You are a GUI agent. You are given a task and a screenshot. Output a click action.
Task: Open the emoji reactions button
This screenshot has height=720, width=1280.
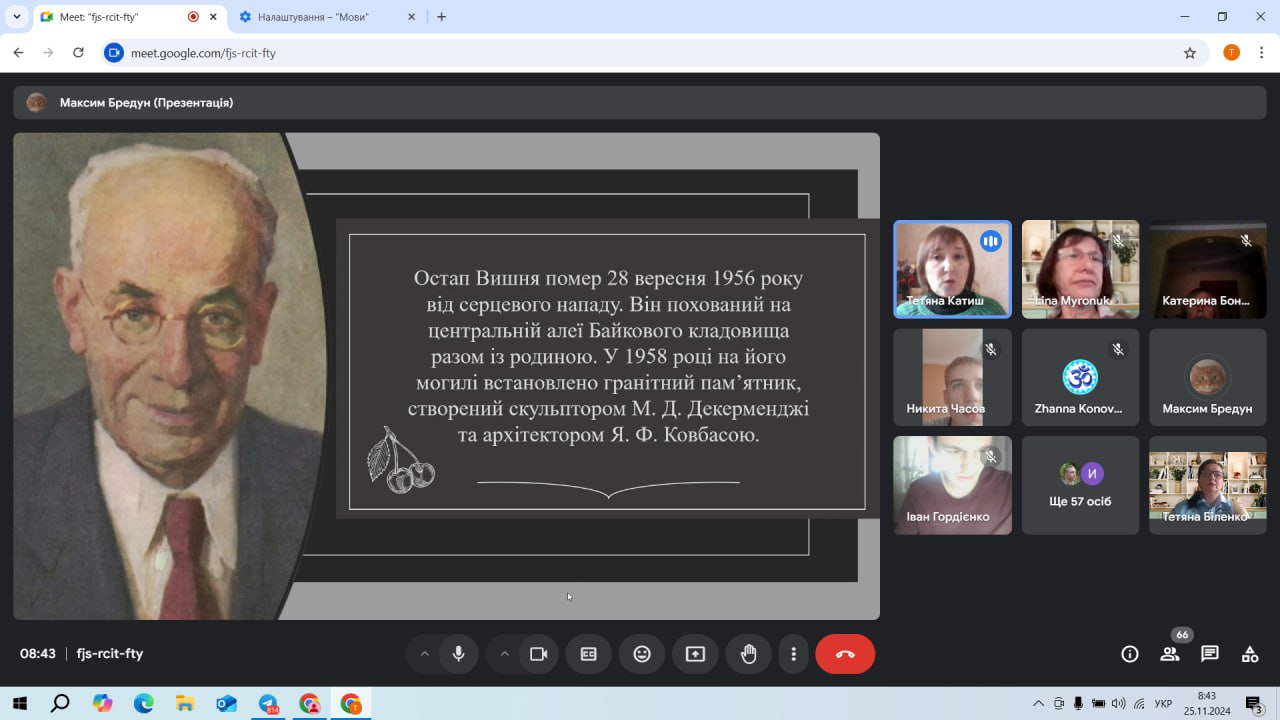(642, 654)
